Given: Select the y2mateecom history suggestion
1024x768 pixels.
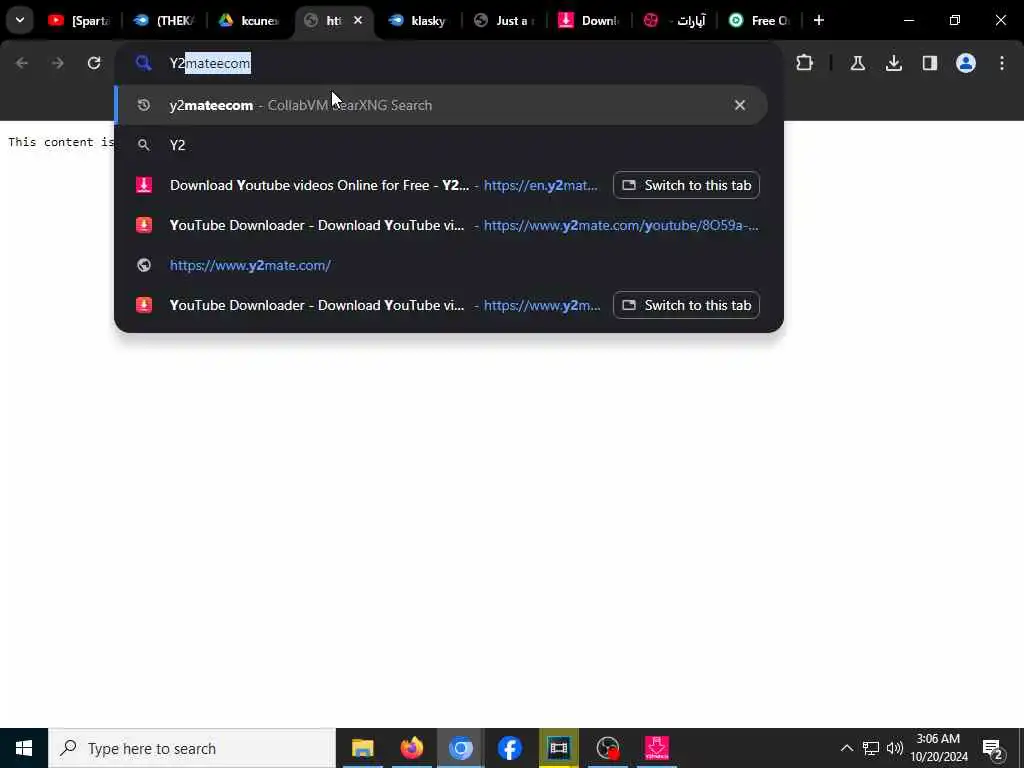Looking at the screenshot, I should click(441, 105).
